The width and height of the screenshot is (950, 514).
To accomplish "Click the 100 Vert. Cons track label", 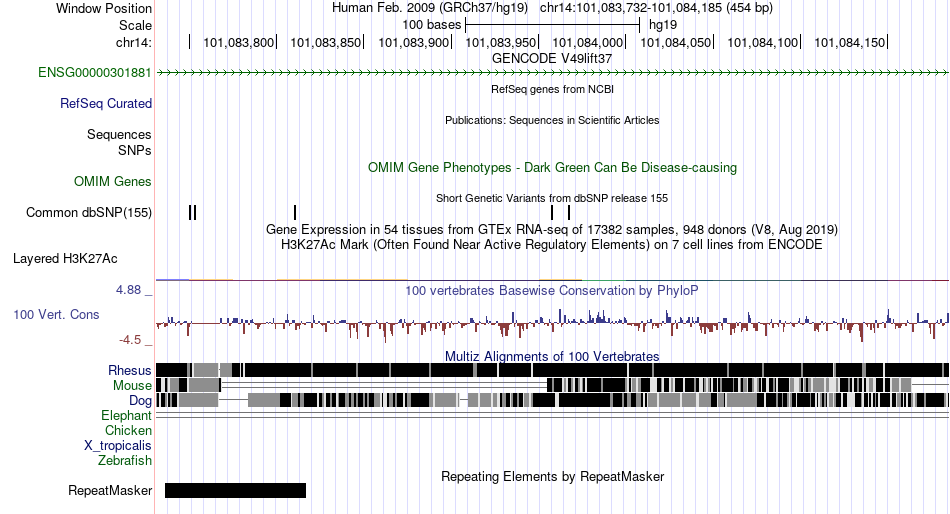I will 56,315.
